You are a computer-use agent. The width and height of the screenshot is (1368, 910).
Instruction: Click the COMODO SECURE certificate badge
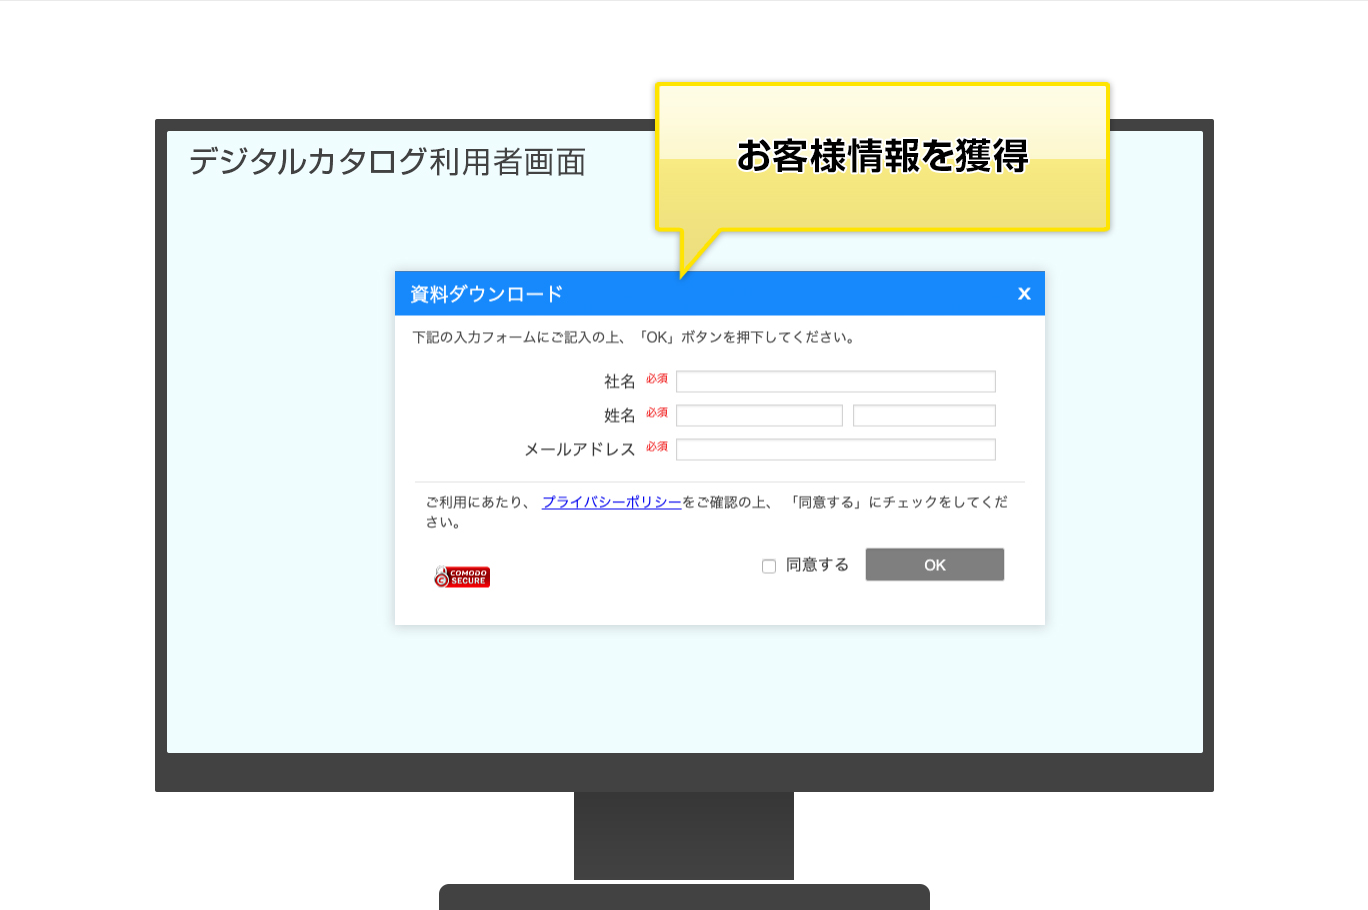461,575
